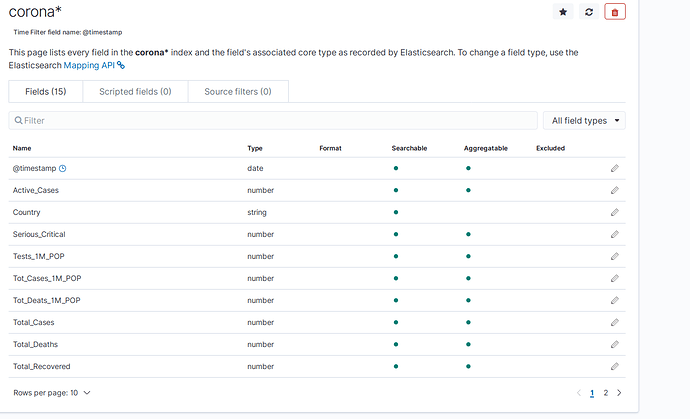690x419 pixels.
Task: Edit the Total_Deaths field
Action: click(615, 345)
